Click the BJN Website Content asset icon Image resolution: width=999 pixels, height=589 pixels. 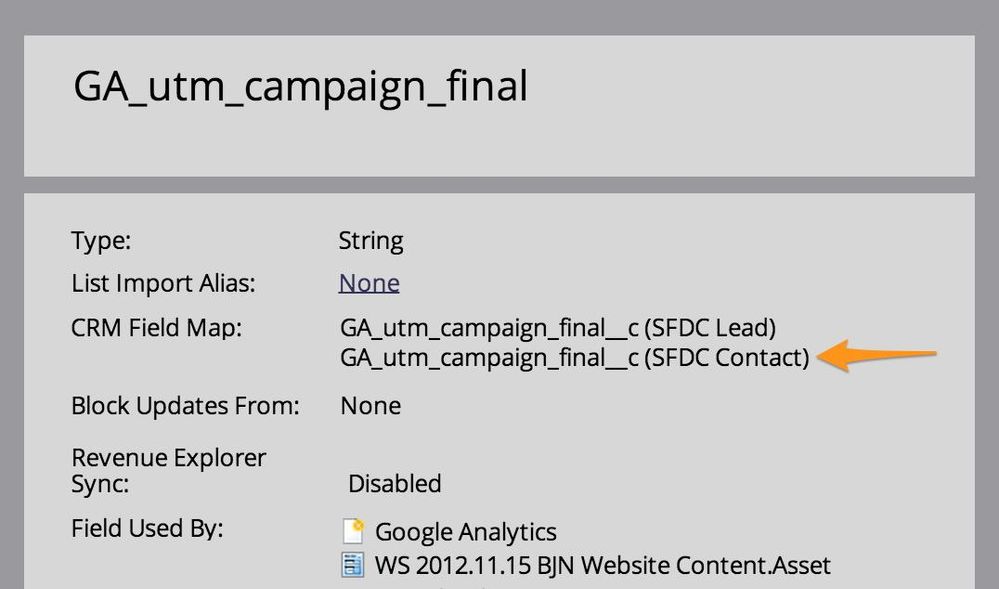[x=353, y=564]
